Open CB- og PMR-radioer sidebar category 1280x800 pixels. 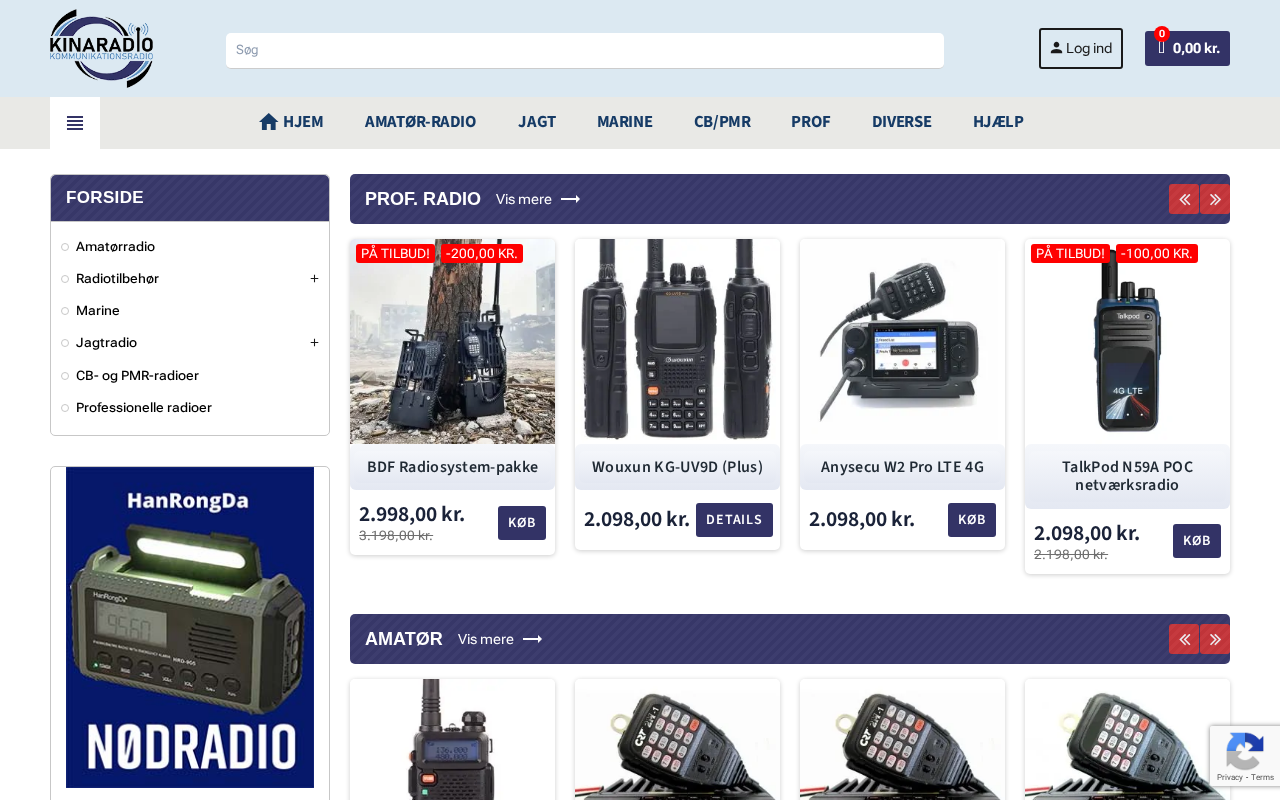tap(137, 375)
